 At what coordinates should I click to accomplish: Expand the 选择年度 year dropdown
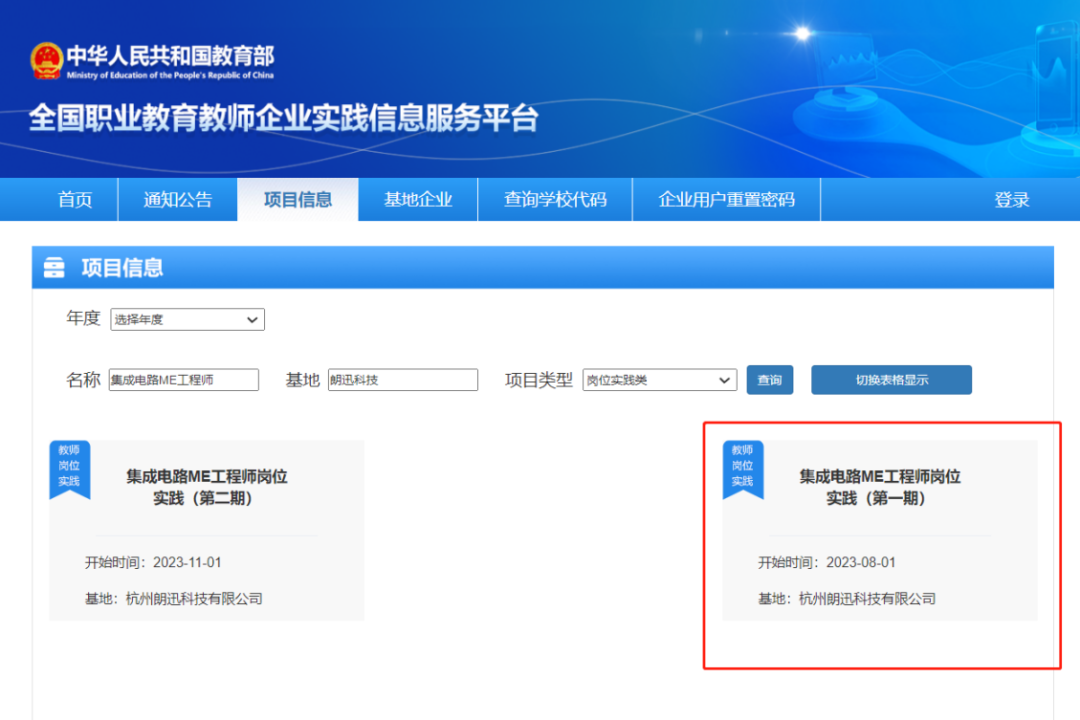pyautogui.click(x=187, y=320)
